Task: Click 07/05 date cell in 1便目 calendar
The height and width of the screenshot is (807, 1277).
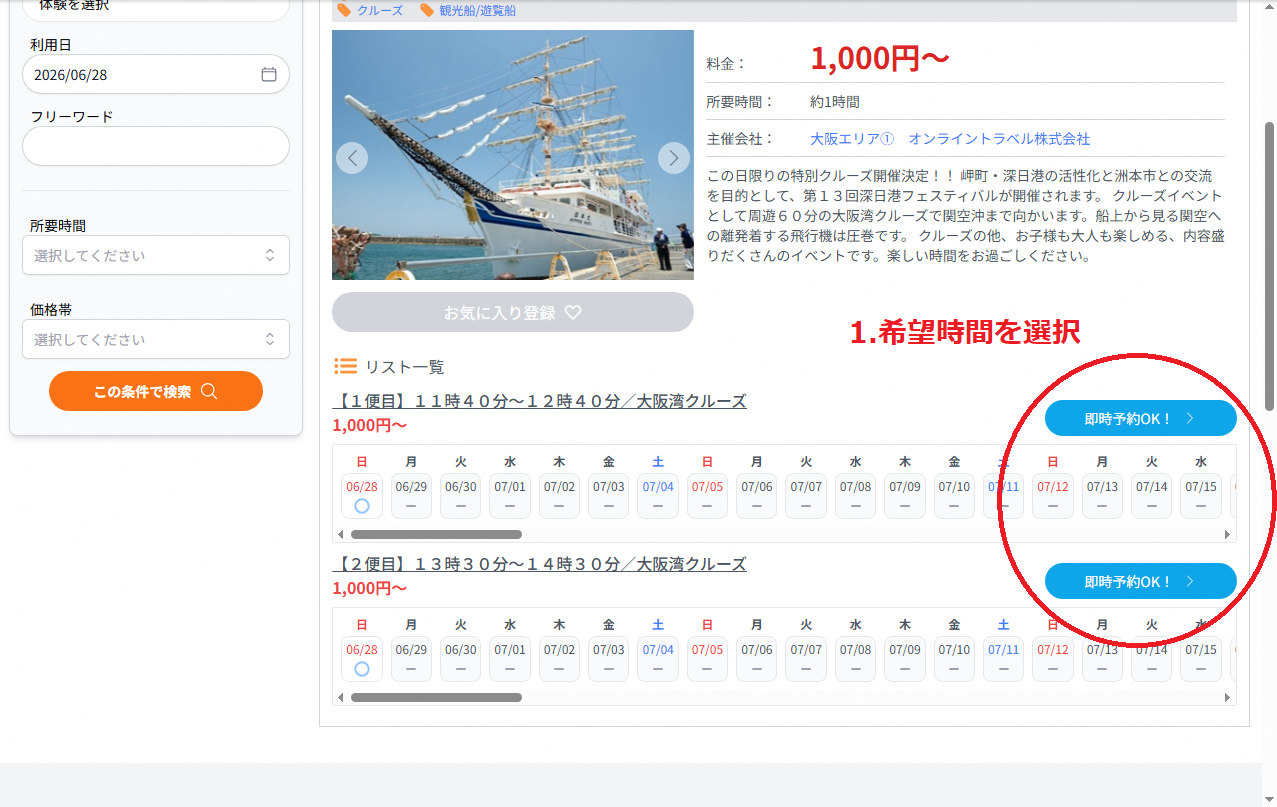Action: (x=707, y=496)
